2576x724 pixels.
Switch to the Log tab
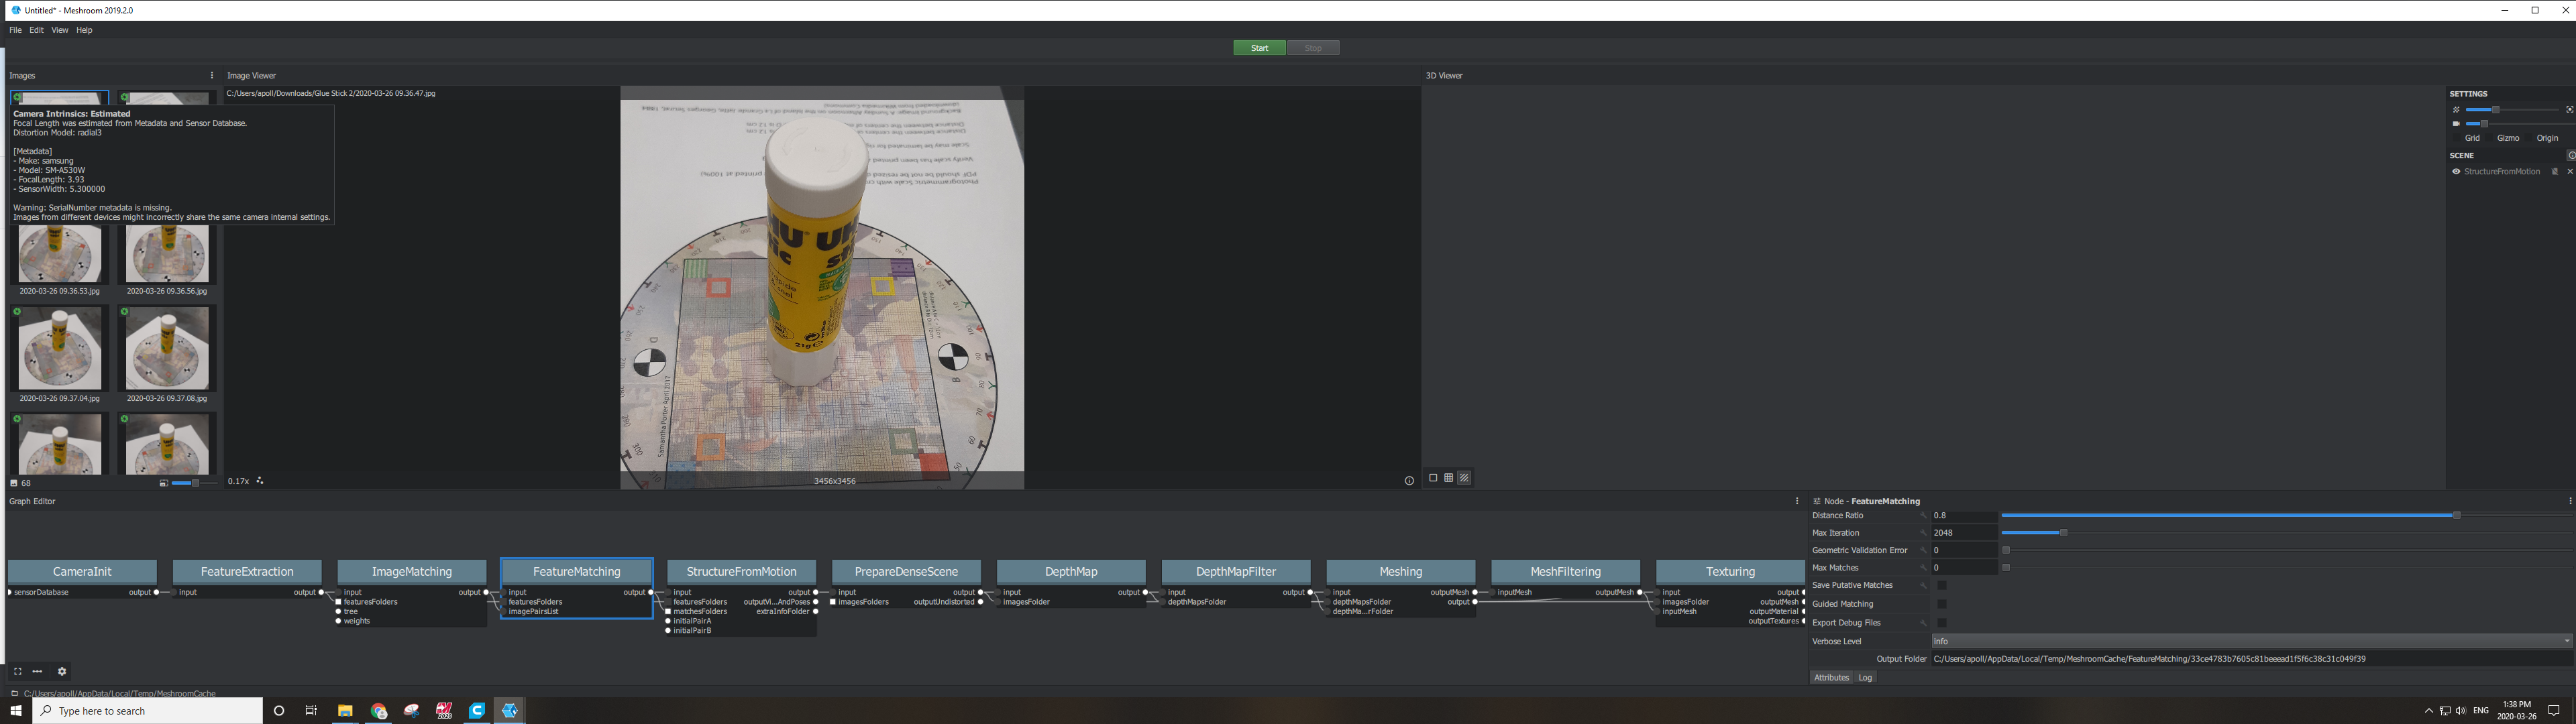coord(1865,678)
